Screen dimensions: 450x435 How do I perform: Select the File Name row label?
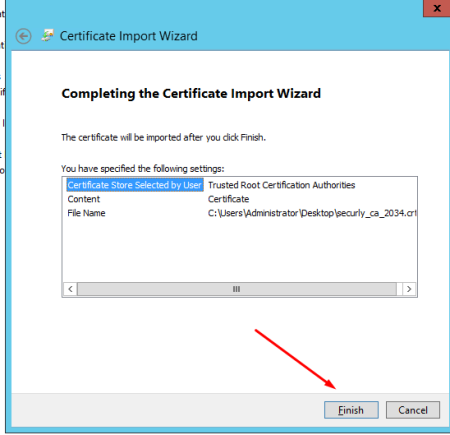tap(86, 213)
